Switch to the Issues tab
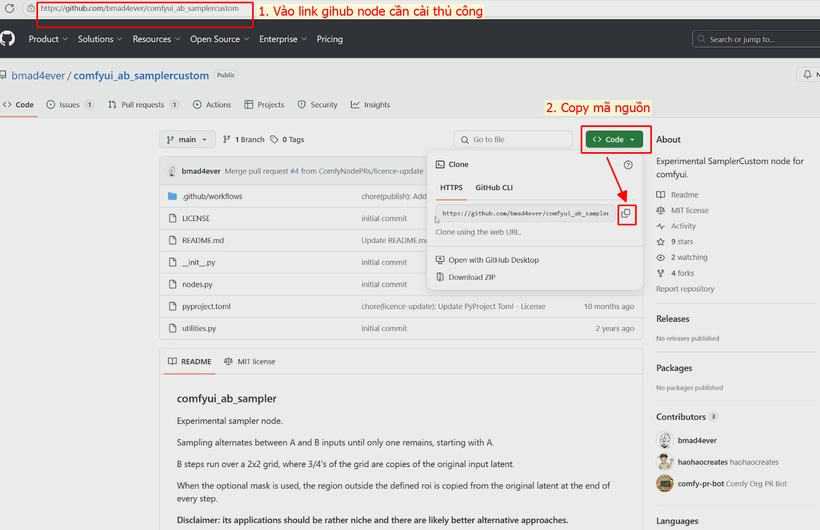The image size is (820, 530). 70,105
